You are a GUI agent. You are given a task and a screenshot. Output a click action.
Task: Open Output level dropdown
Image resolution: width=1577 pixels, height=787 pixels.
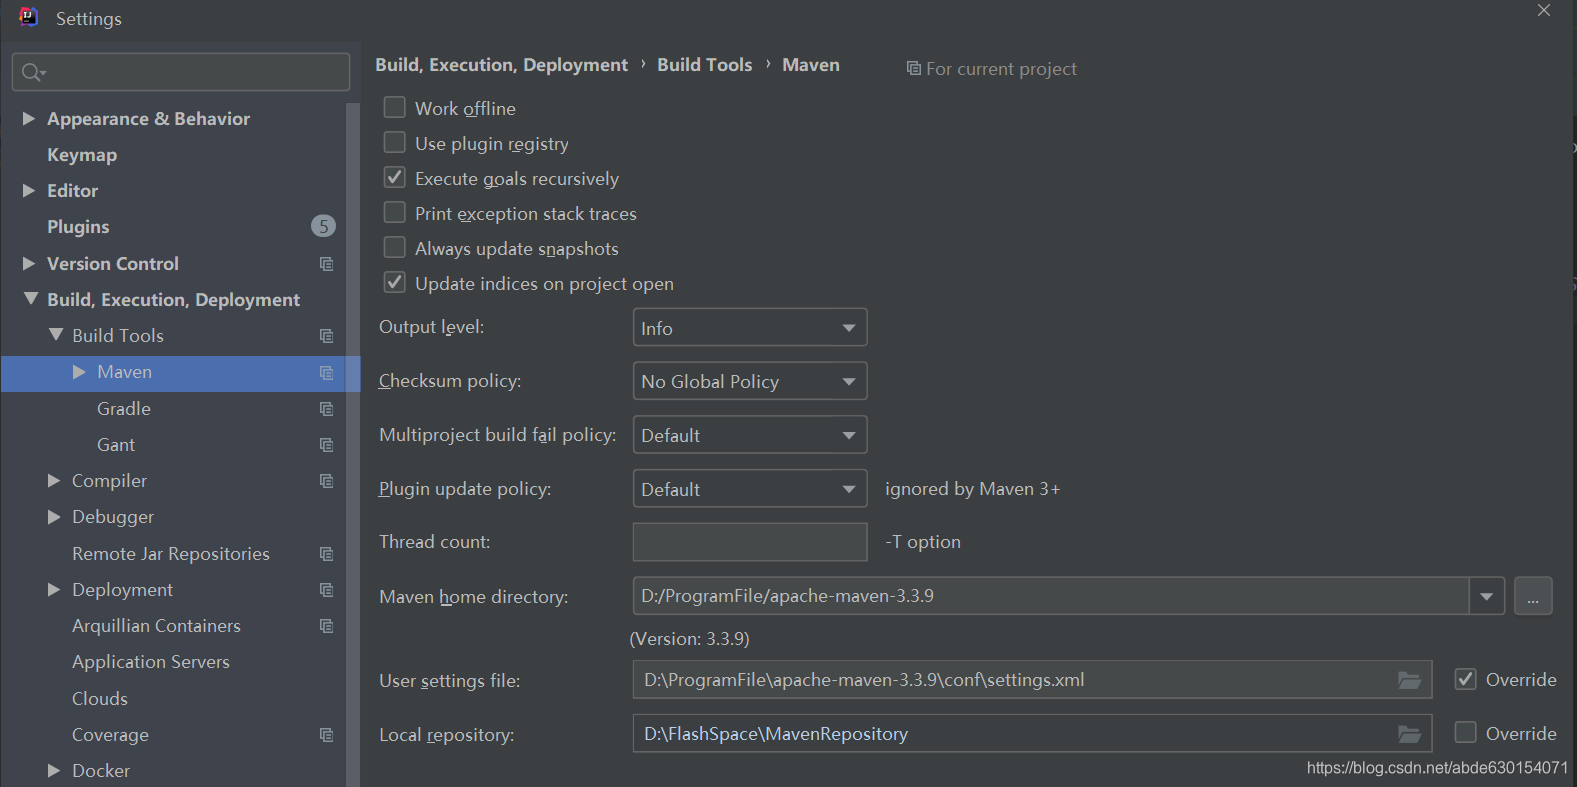tap(750, 328)
